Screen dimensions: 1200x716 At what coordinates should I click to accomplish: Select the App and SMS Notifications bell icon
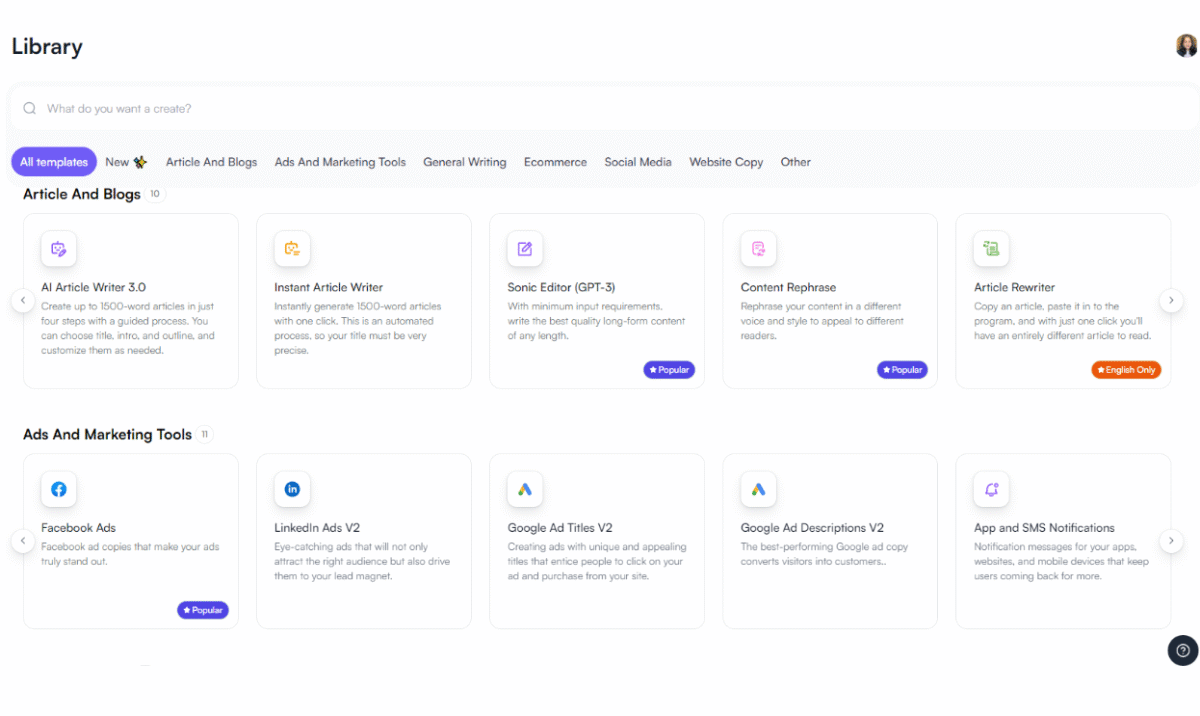(x=991, y=489)
